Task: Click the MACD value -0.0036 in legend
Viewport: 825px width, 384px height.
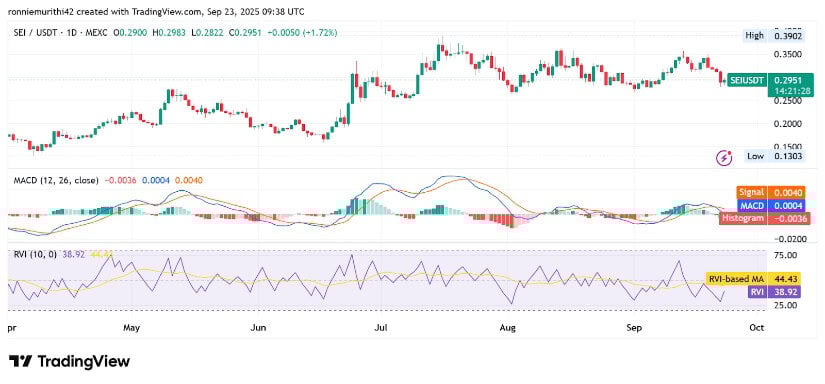Action: 121,180
